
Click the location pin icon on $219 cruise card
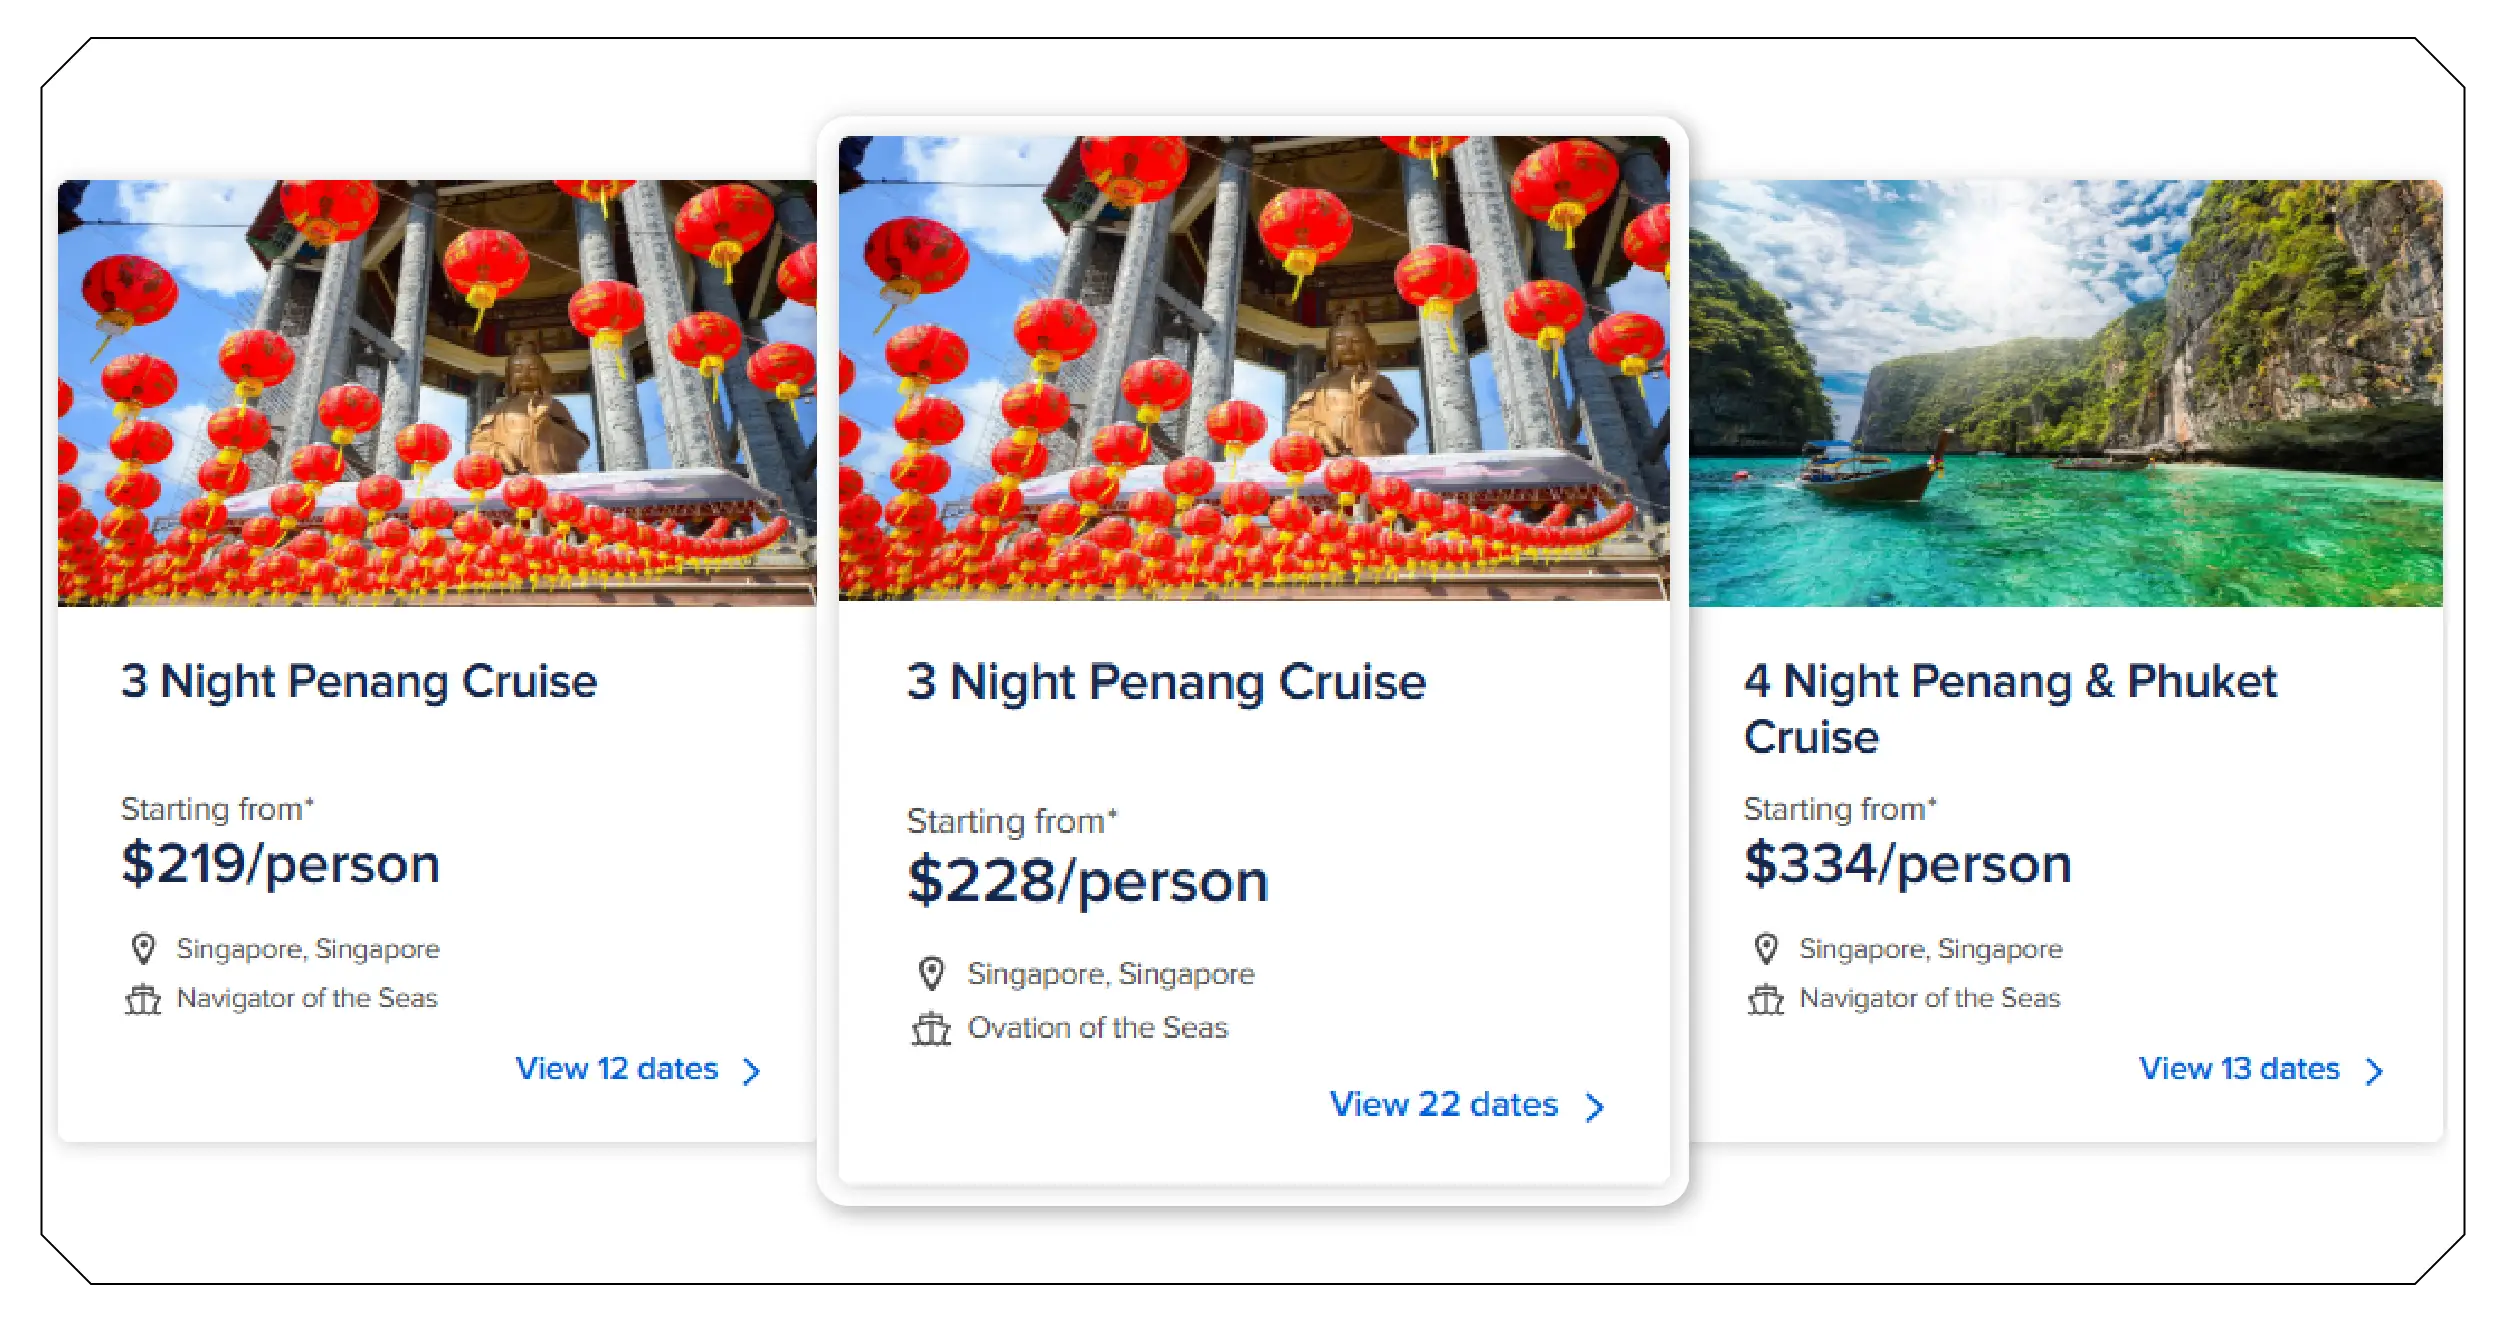(x=144, y=948)
